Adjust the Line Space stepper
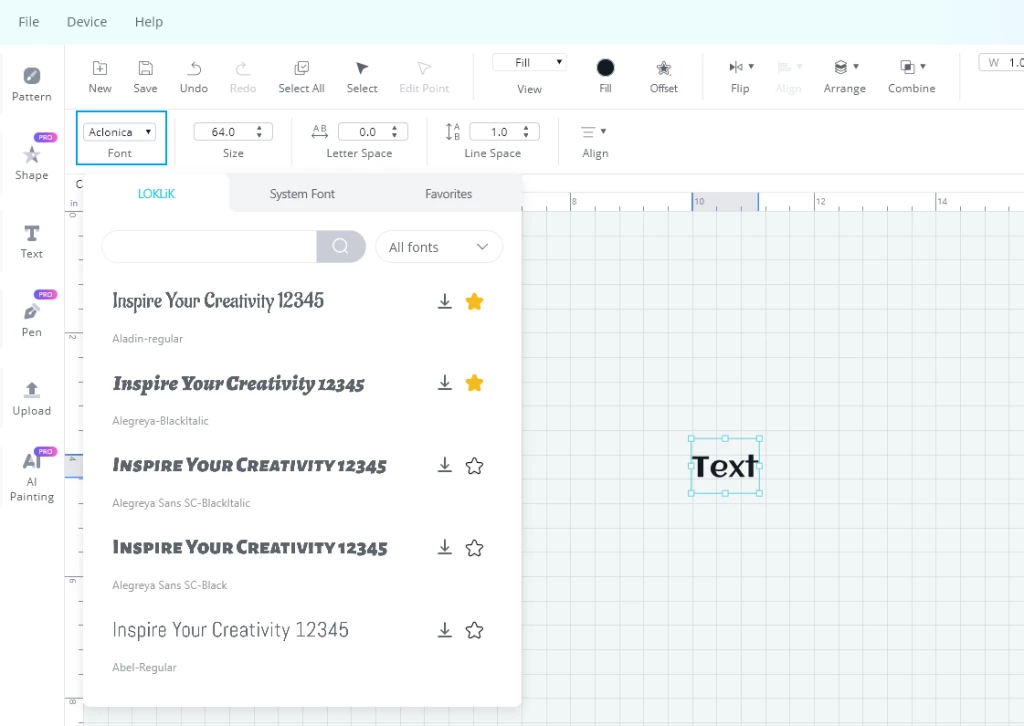 pos(526,132)
